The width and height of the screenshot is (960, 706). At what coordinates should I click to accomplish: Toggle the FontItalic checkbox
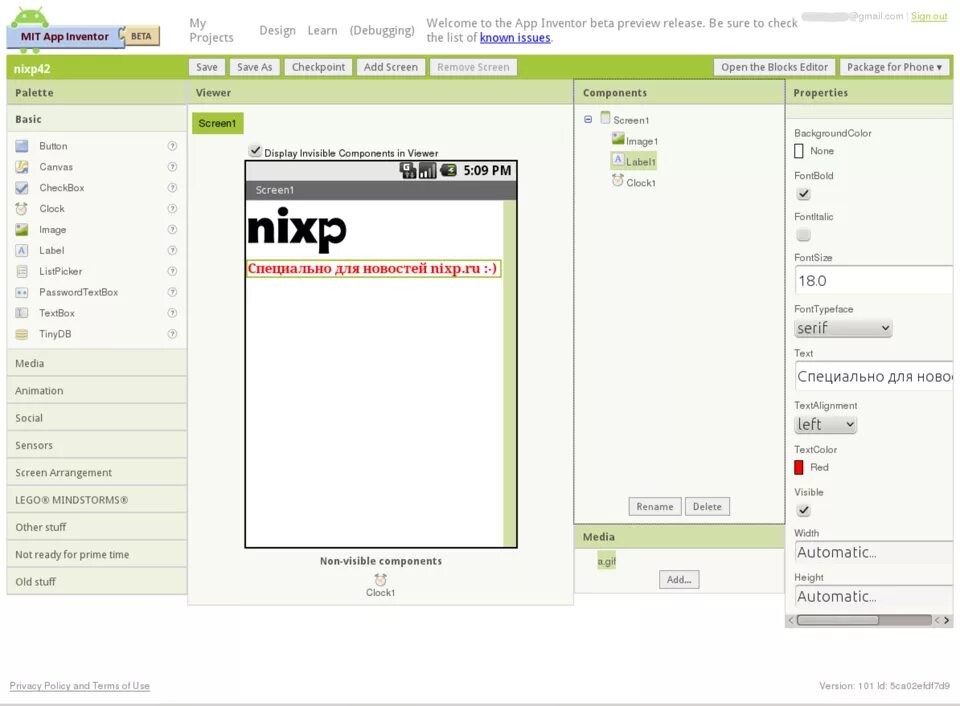click(803, 235)
